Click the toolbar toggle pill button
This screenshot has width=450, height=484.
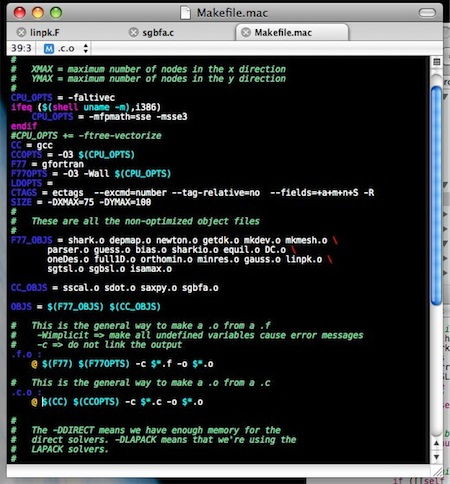click(x=427, y=13)
